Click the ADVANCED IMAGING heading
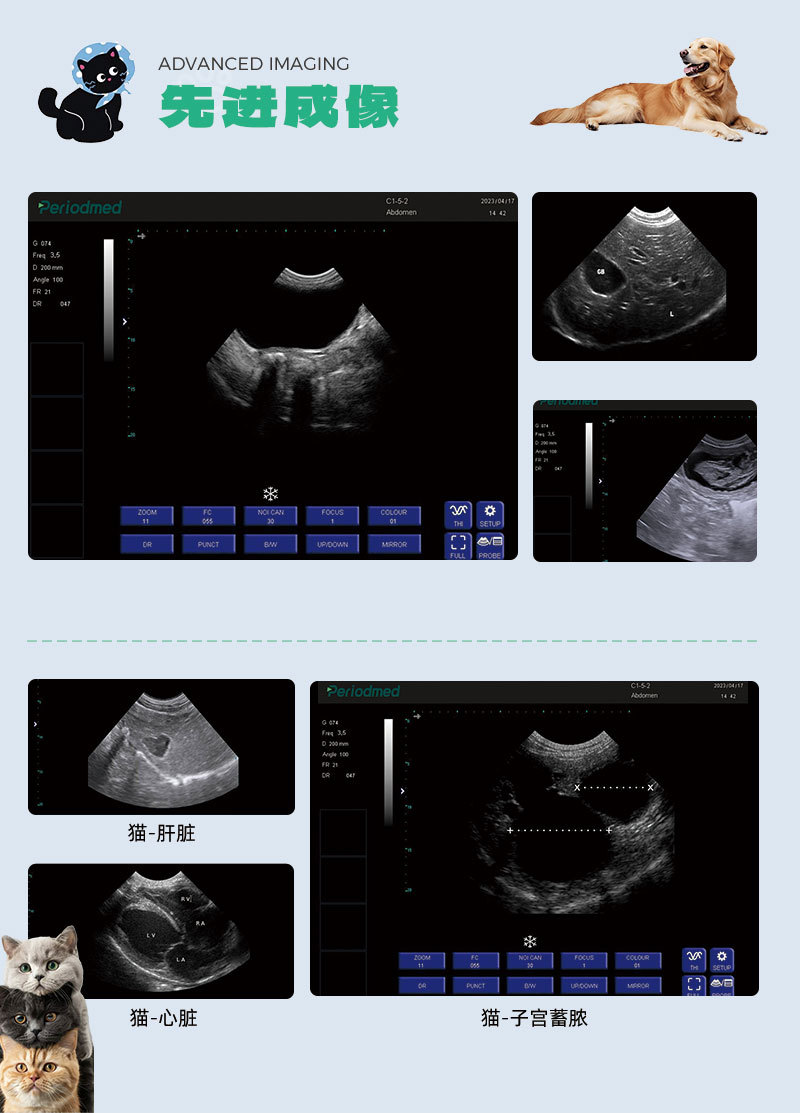The width and height of the screenshot is (800, 1113). pos(253,64)
